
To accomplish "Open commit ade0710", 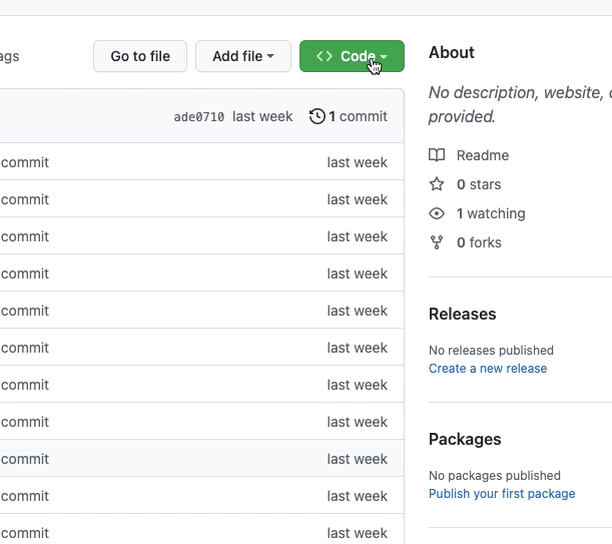I will point(199,117).
